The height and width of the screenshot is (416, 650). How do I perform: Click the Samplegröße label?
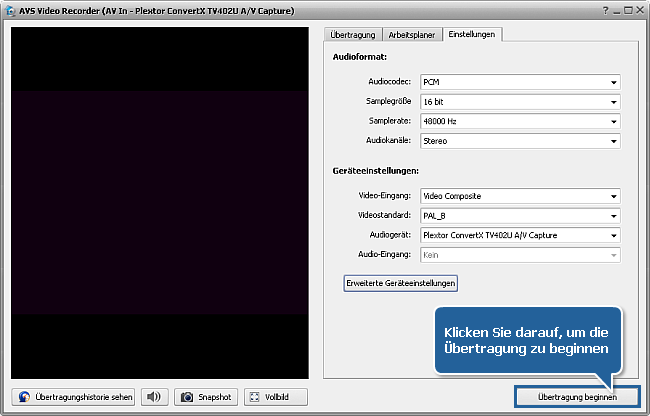tap(388, 101)
